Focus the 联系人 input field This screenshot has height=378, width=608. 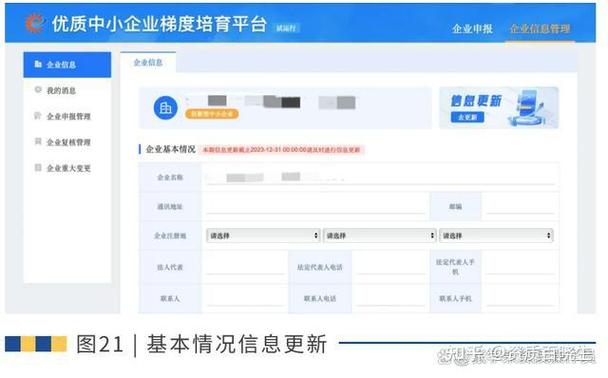coord(245,298)
